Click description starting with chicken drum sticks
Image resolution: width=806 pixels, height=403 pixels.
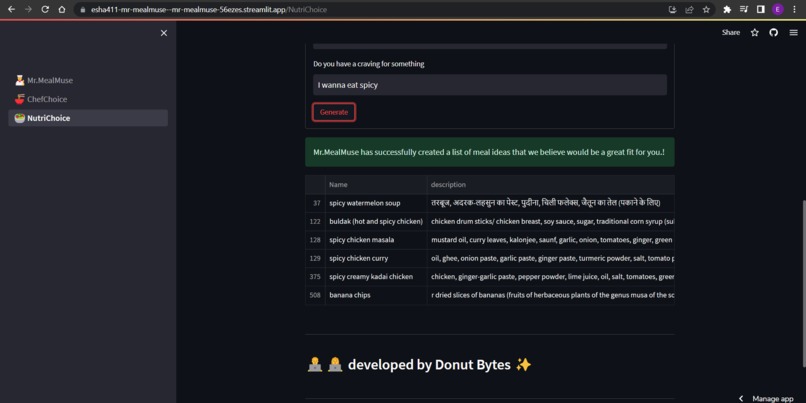551,222
